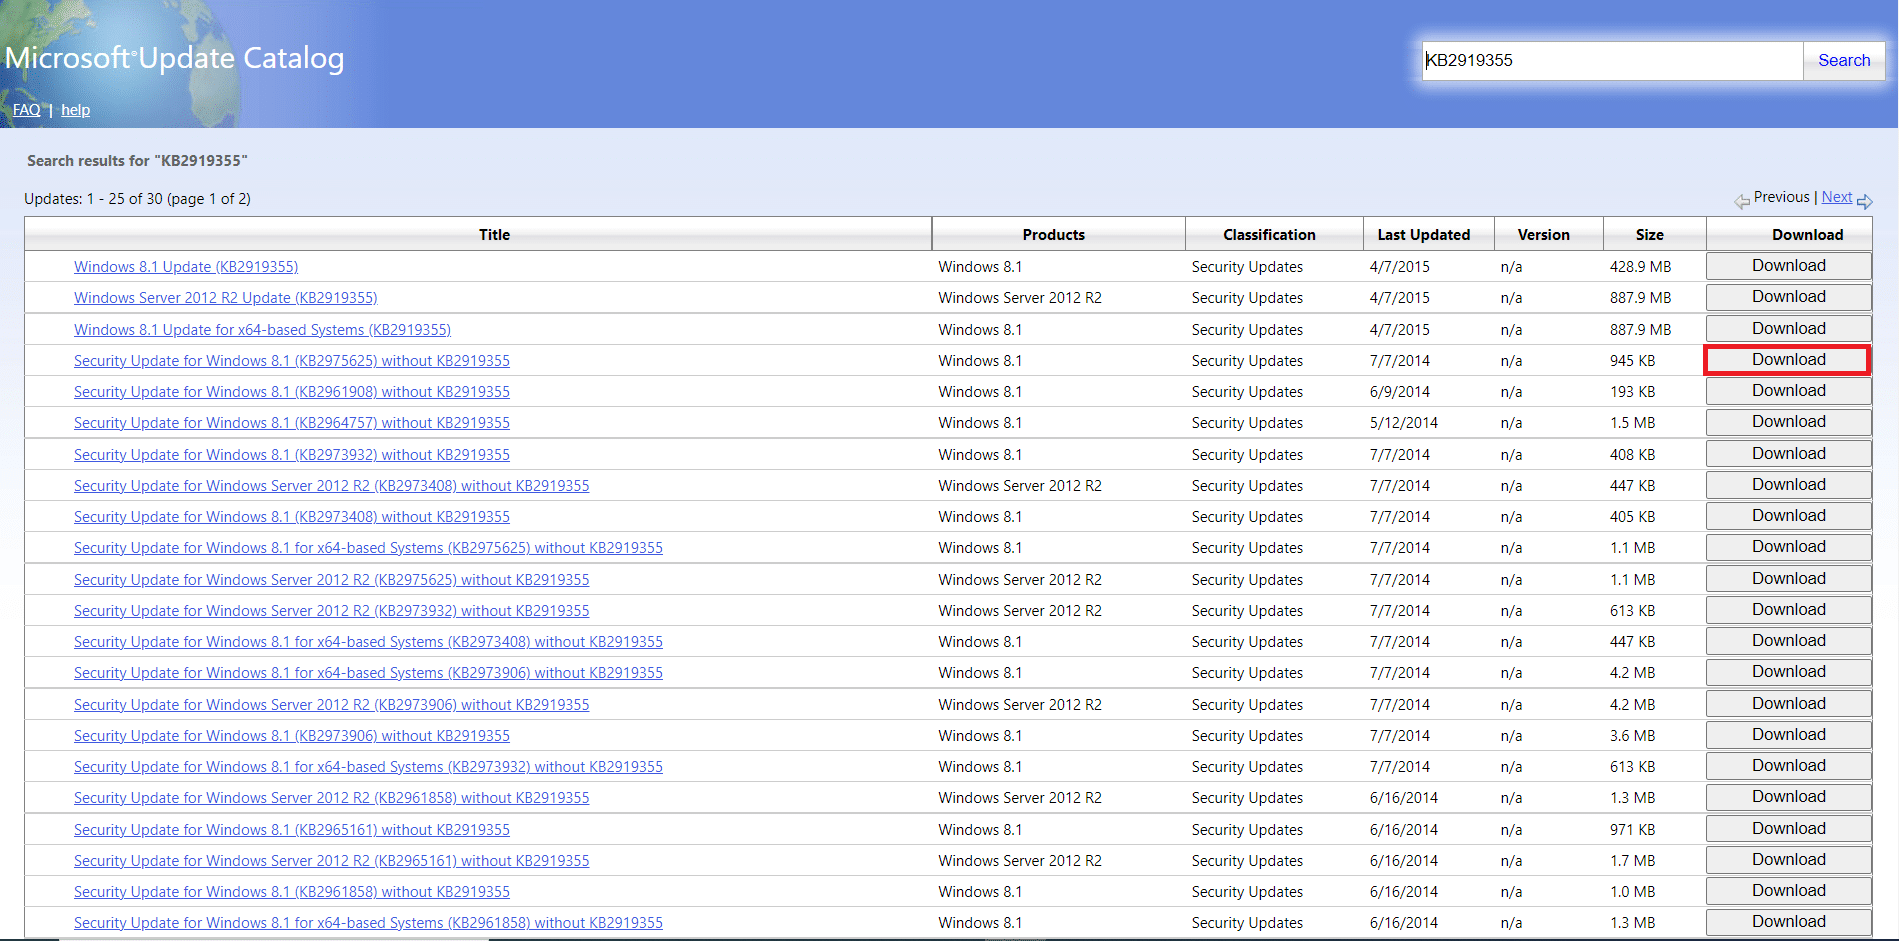The width and height of the screenshot is (1899, 941).
Task: Select the 5/12/2014 date cell
Action: [x=1404, y=423]
